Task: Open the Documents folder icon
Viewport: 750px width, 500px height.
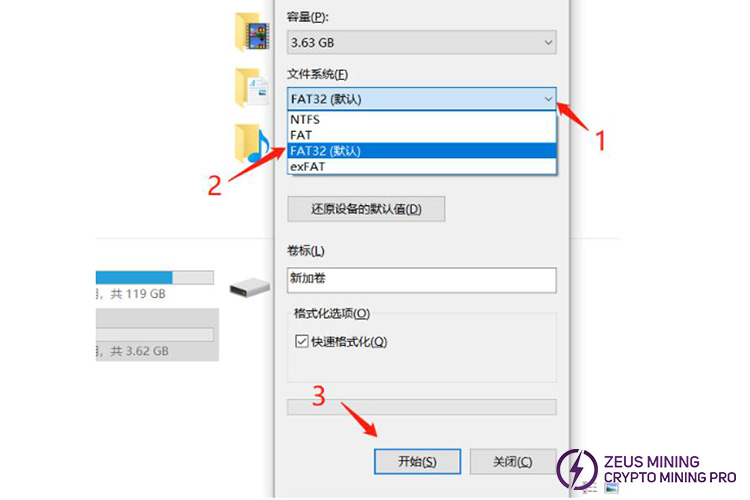Action: pos(252,88)
